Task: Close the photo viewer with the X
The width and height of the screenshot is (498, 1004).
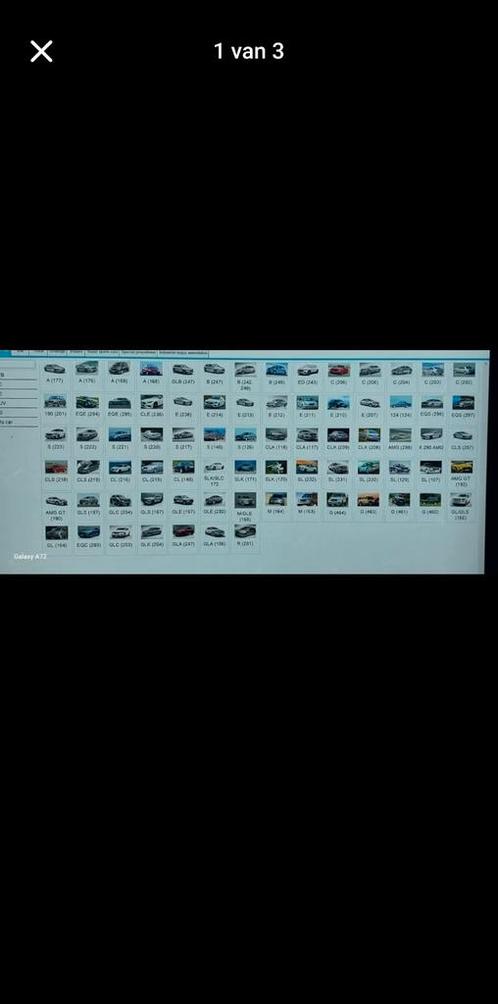Action: 41,51
